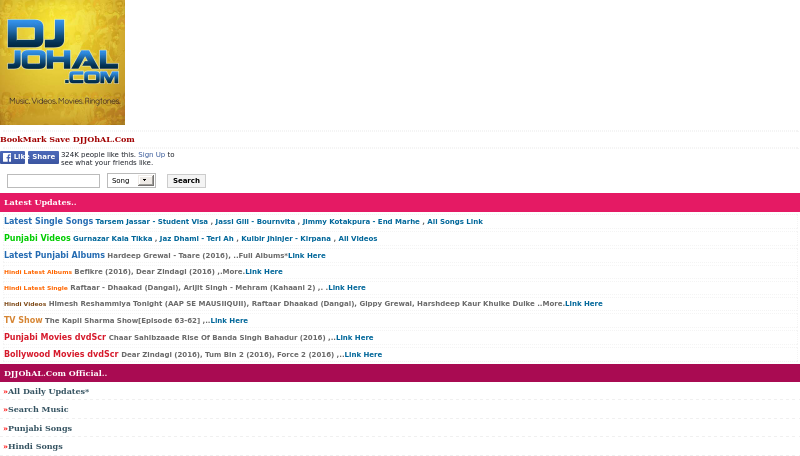The image size is (800, 456).
Task: Click 'Hardeep Grewal - Taare (2016)' text
Action: pyautogui.click(x=168, y=256)
